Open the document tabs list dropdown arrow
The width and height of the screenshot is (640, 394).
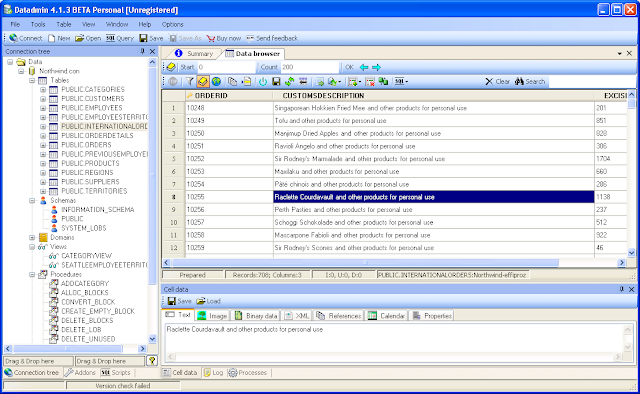620,53
